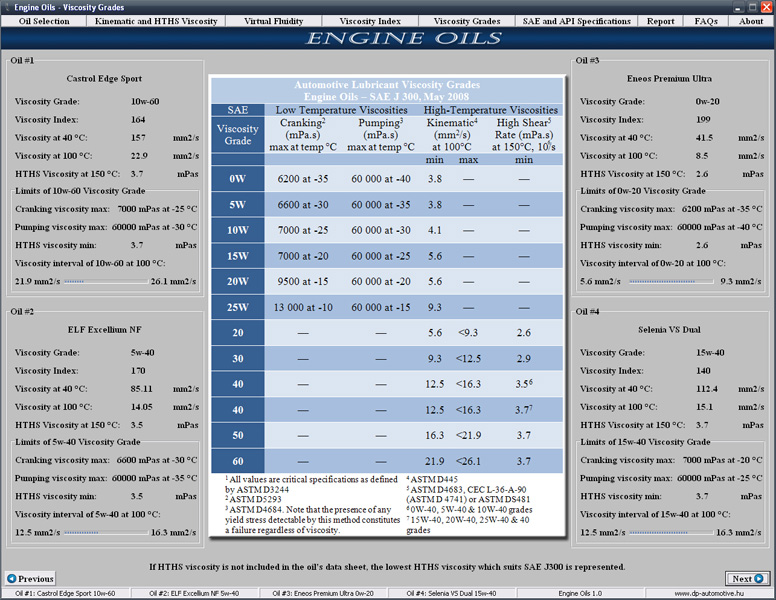
Task: Click Oil #4 viscosity at 40 °C 112.4
Action: tap(707, 389)
